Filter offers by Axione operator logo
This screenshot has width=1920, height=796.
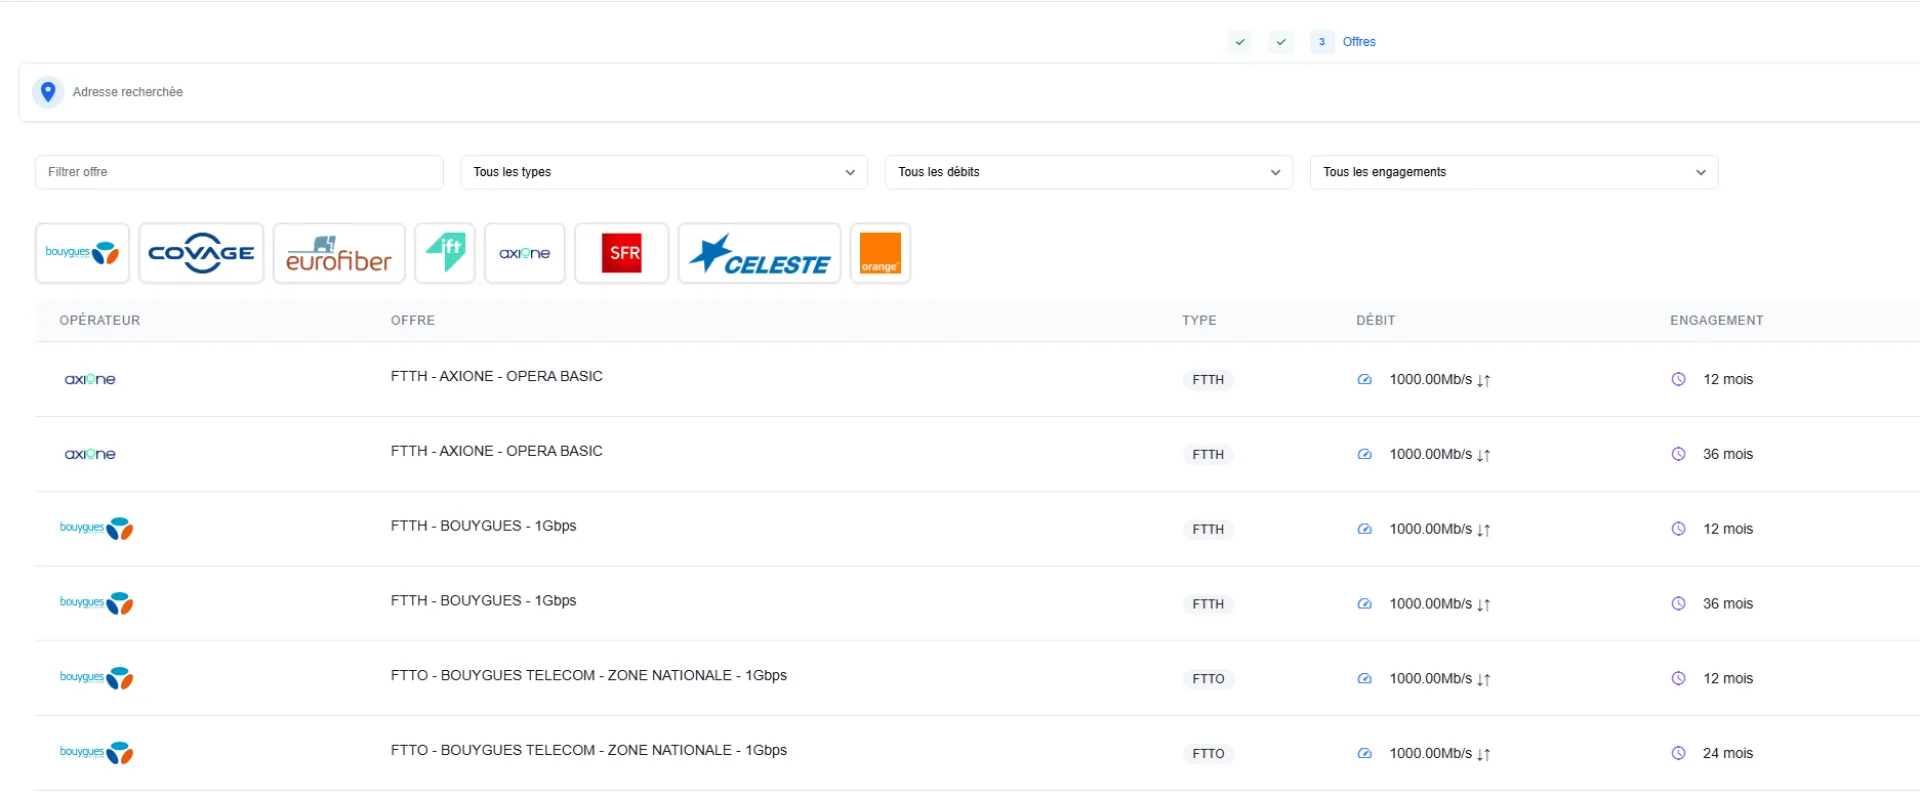click(x=525, y=253)
